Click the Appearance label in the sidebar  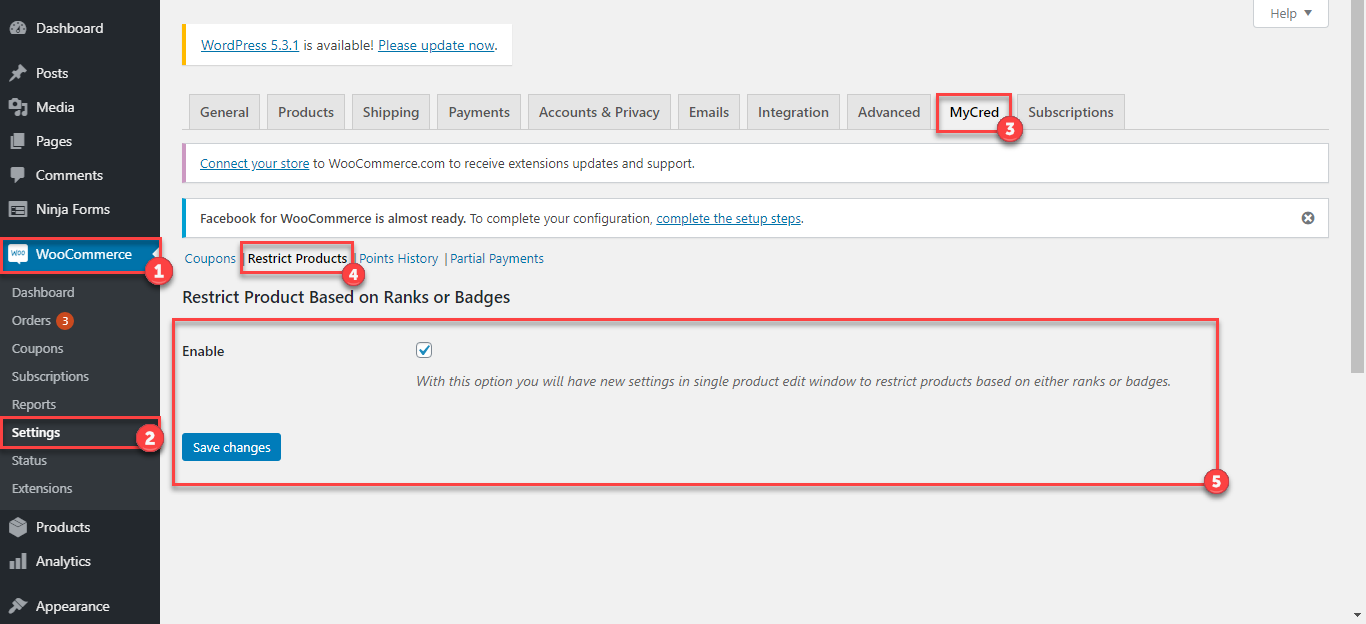[73, 606]
